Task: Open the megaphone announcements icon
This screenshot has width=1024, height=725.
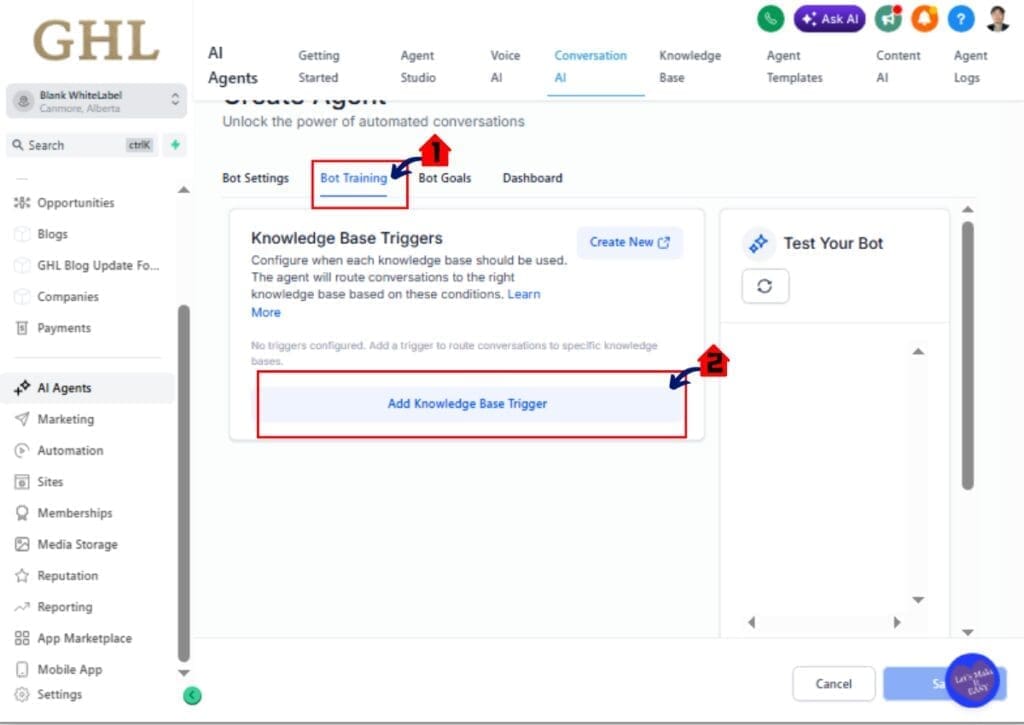Action: 889,17
